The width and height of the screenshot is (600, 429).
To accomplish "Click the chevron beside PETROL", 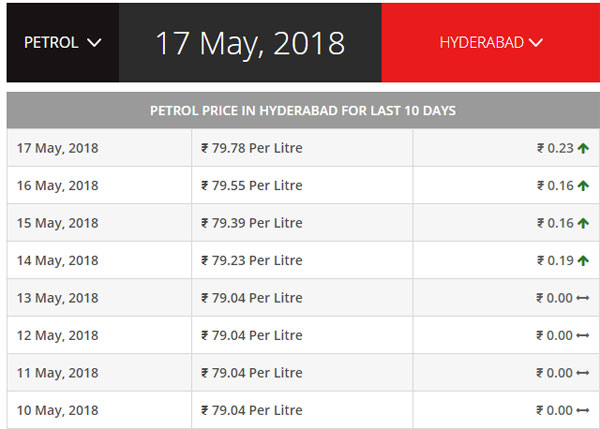I will (x=94, y=42).
